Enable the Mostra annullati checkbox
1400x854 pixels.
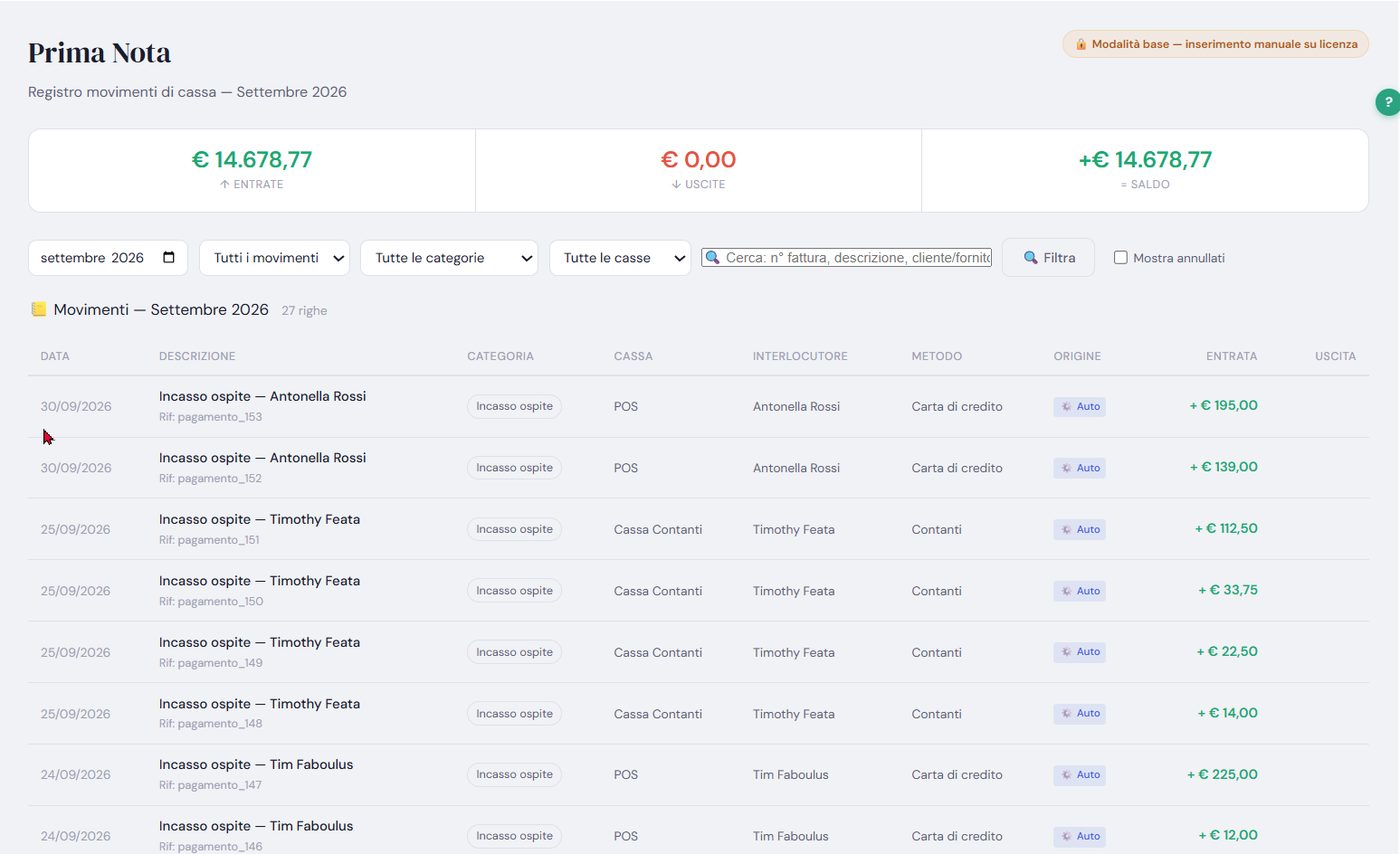tap(1121, 257)
